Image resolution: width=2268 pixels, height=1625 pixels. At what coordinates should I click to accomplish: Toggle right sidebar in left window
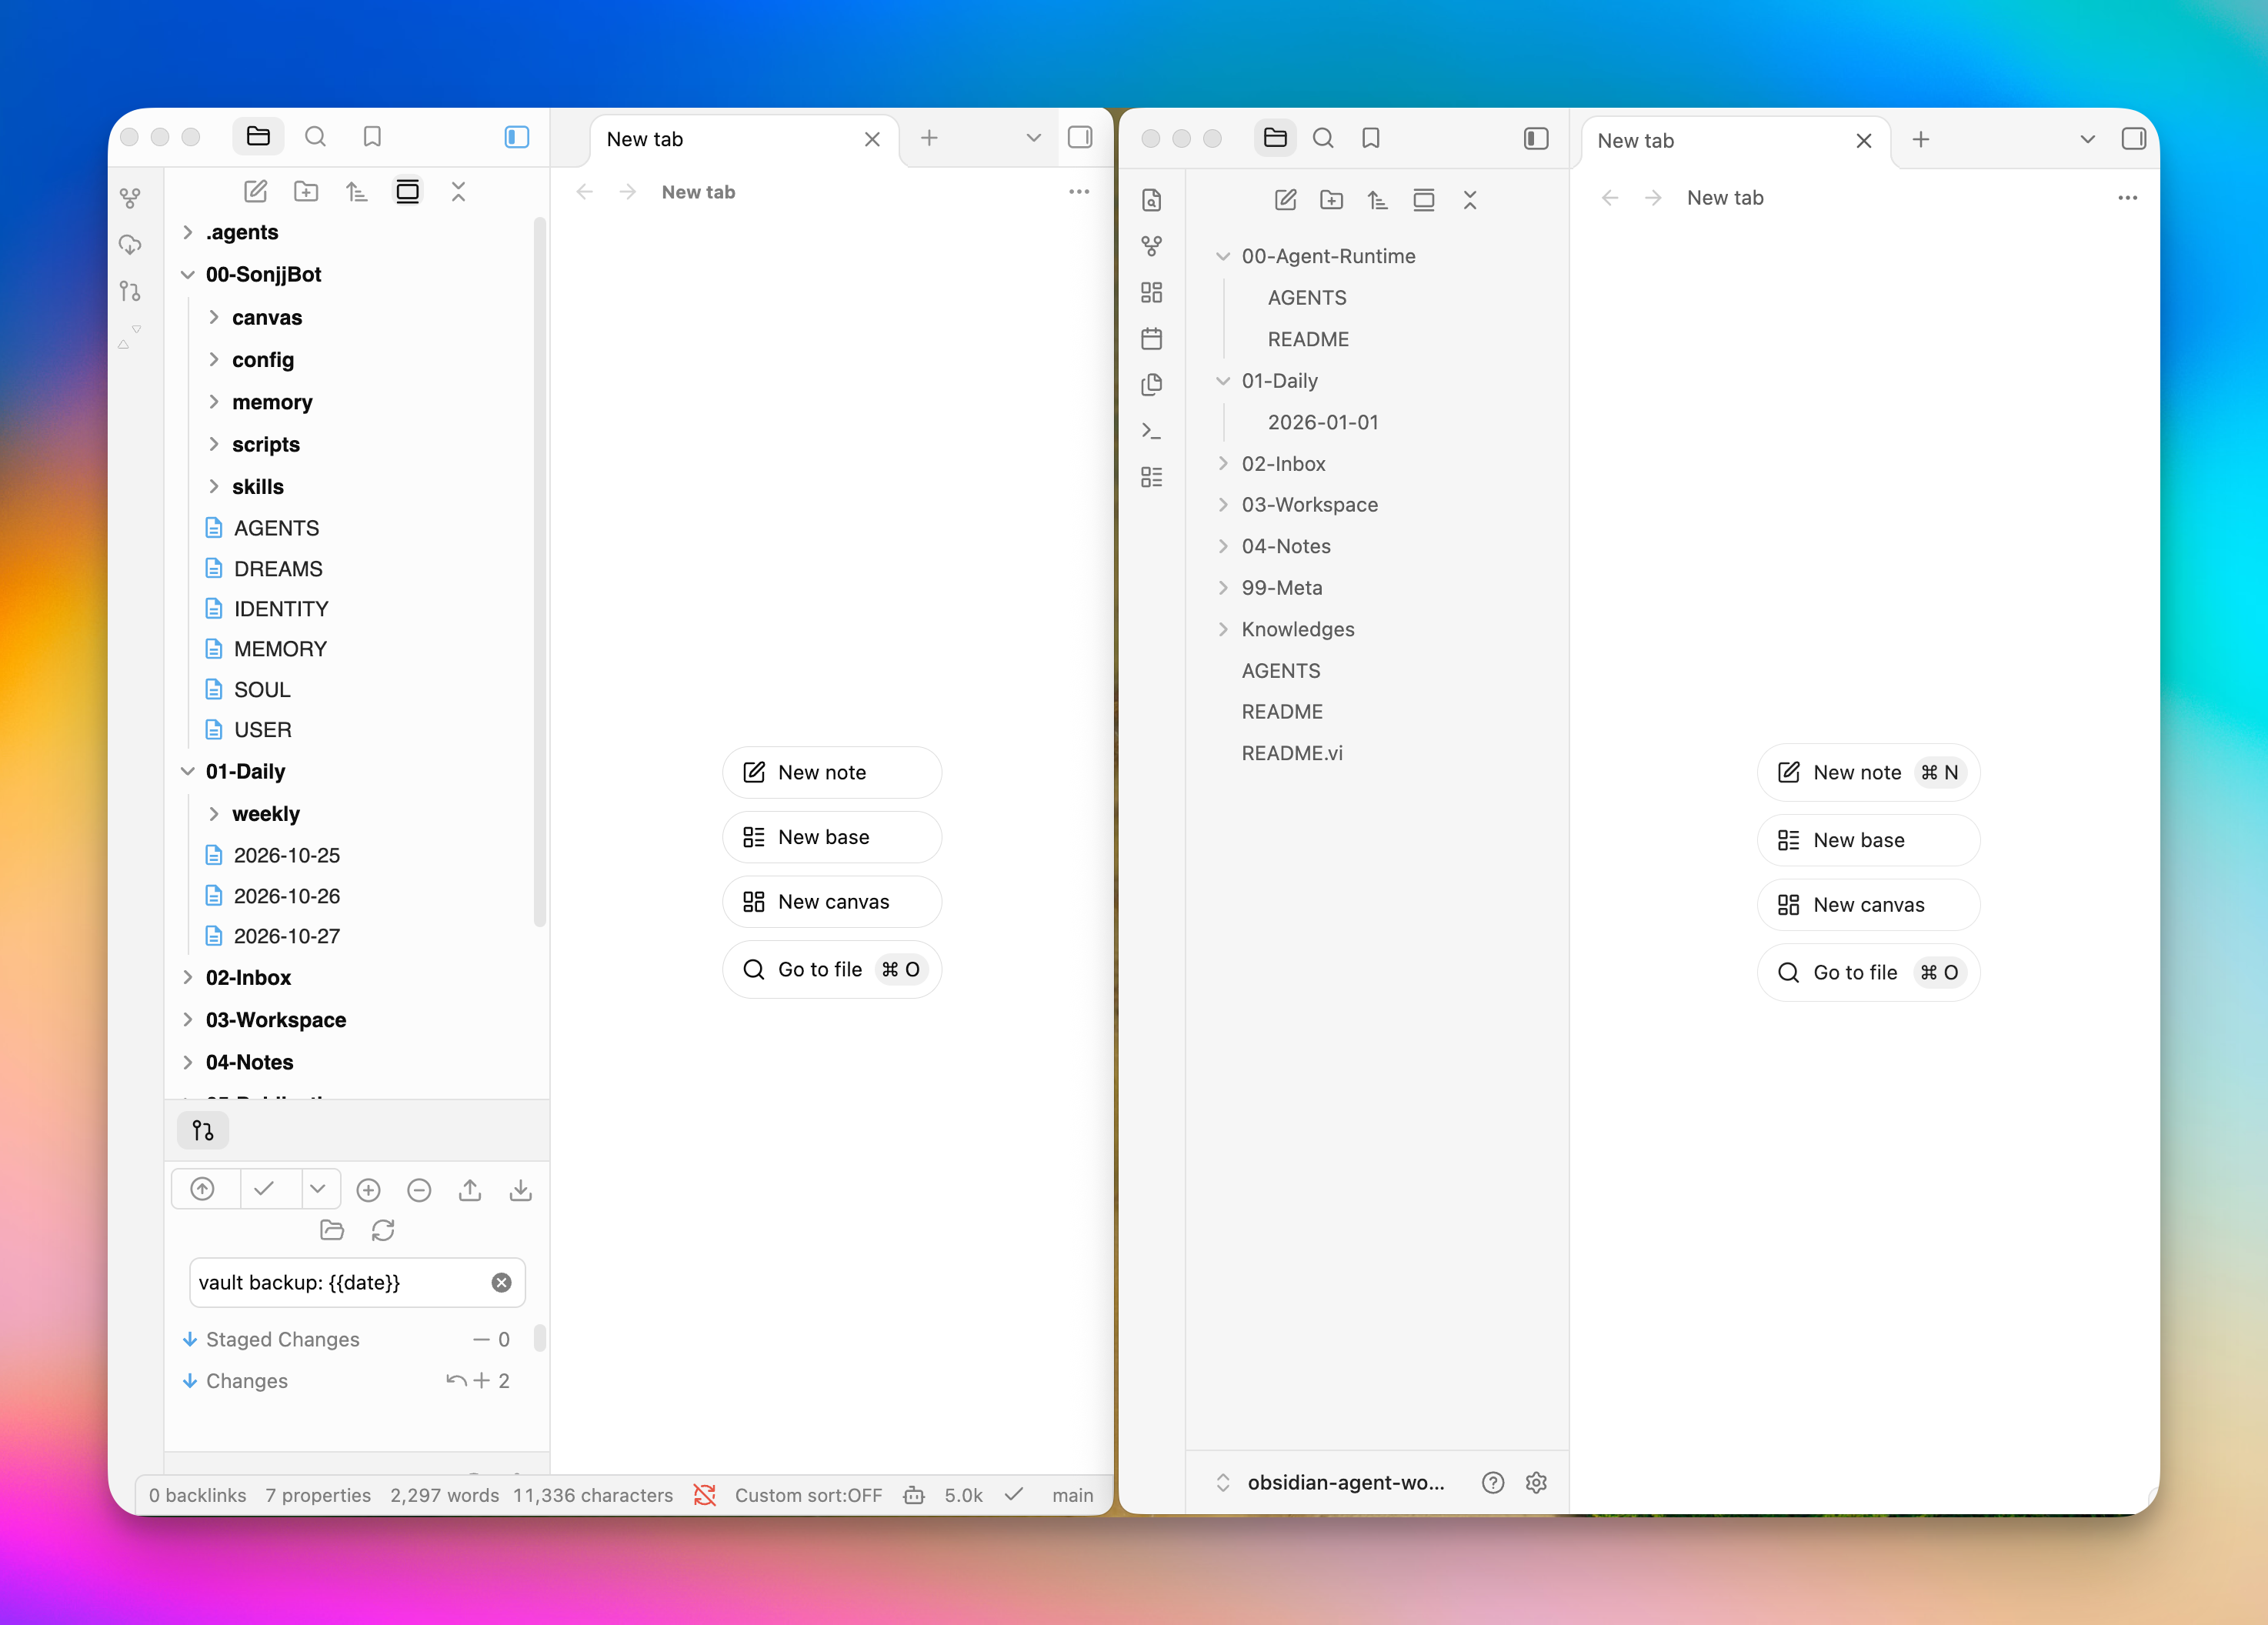(x=1080, y=137)
